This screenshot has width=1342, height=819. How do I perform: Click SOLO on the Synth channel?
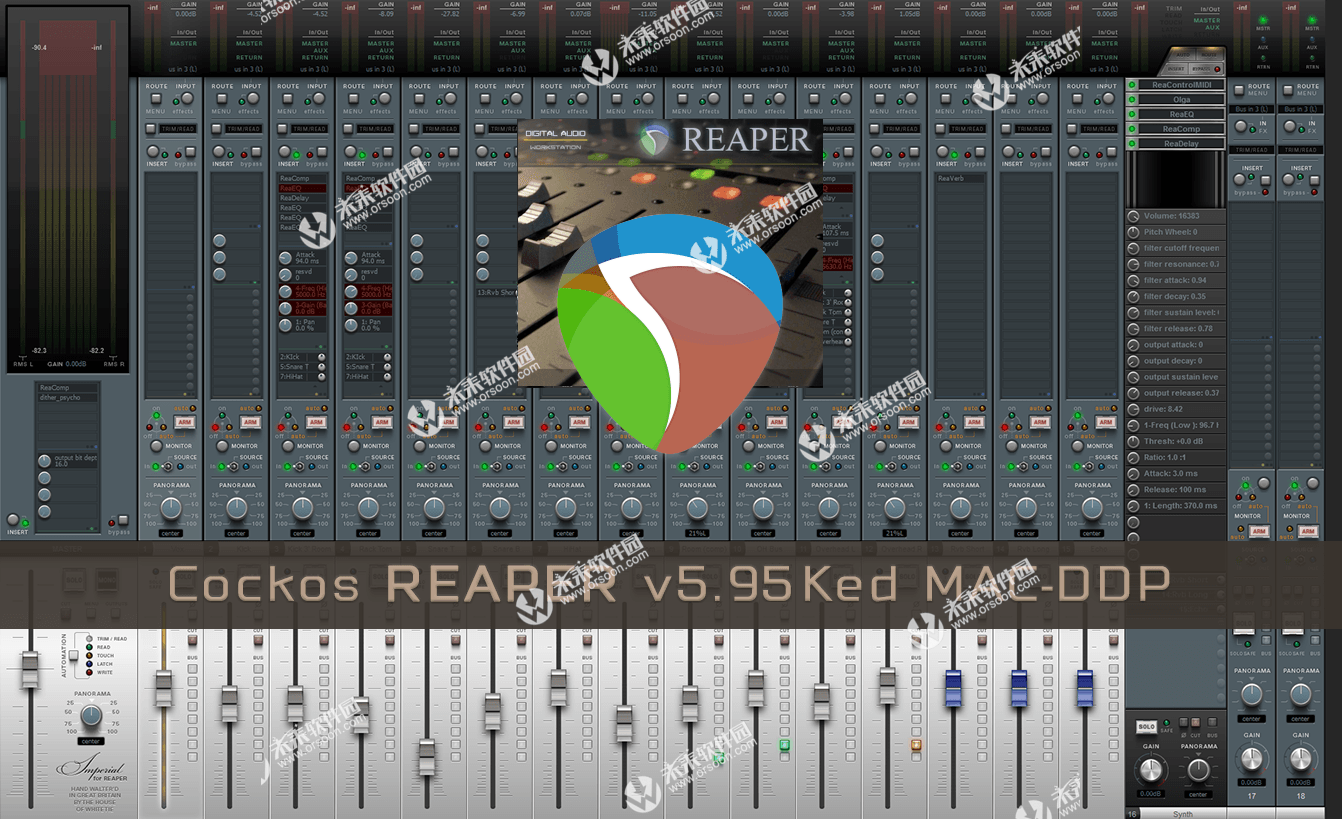pyautogui.click(x=1146, y=726)
